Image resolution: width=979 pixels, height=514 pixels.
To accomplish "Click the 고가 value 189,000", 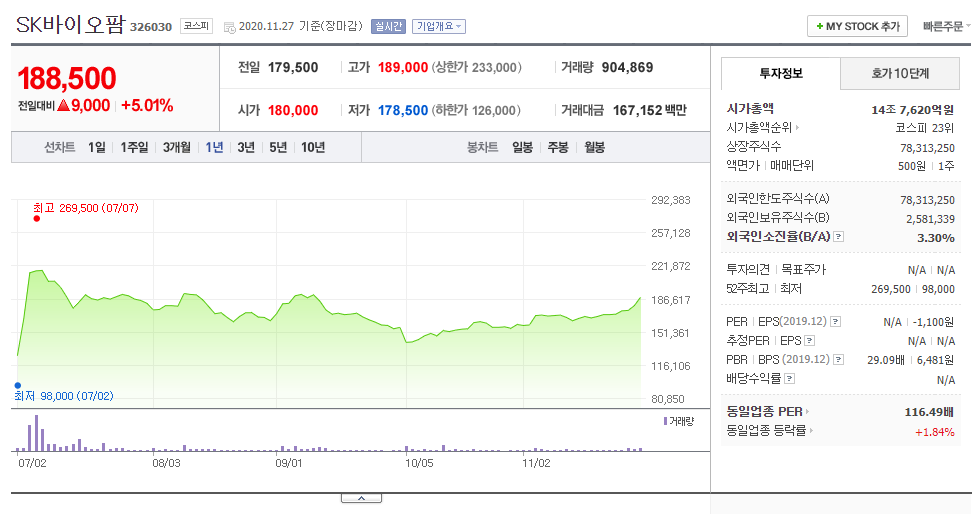I will point(403,67).
